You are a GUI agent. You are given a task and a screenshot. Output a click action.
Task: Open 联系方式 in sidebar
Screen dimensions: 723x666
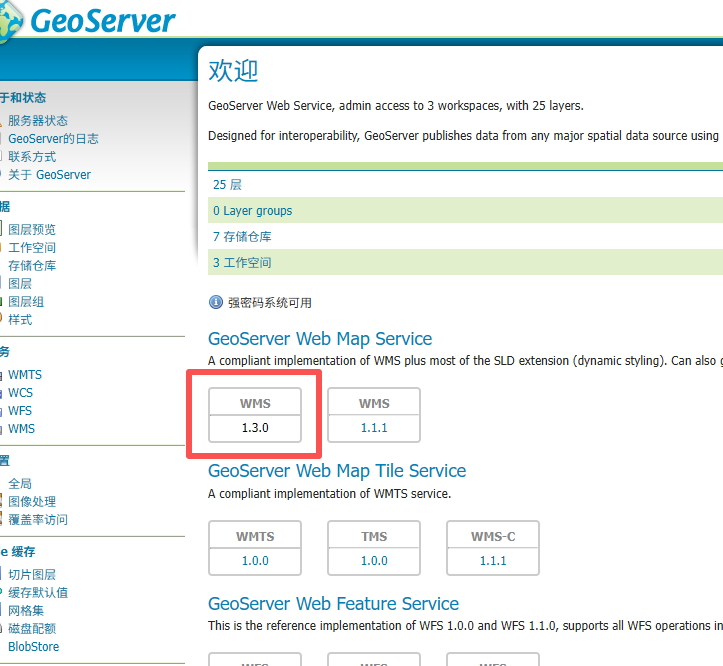click(32, 157)
